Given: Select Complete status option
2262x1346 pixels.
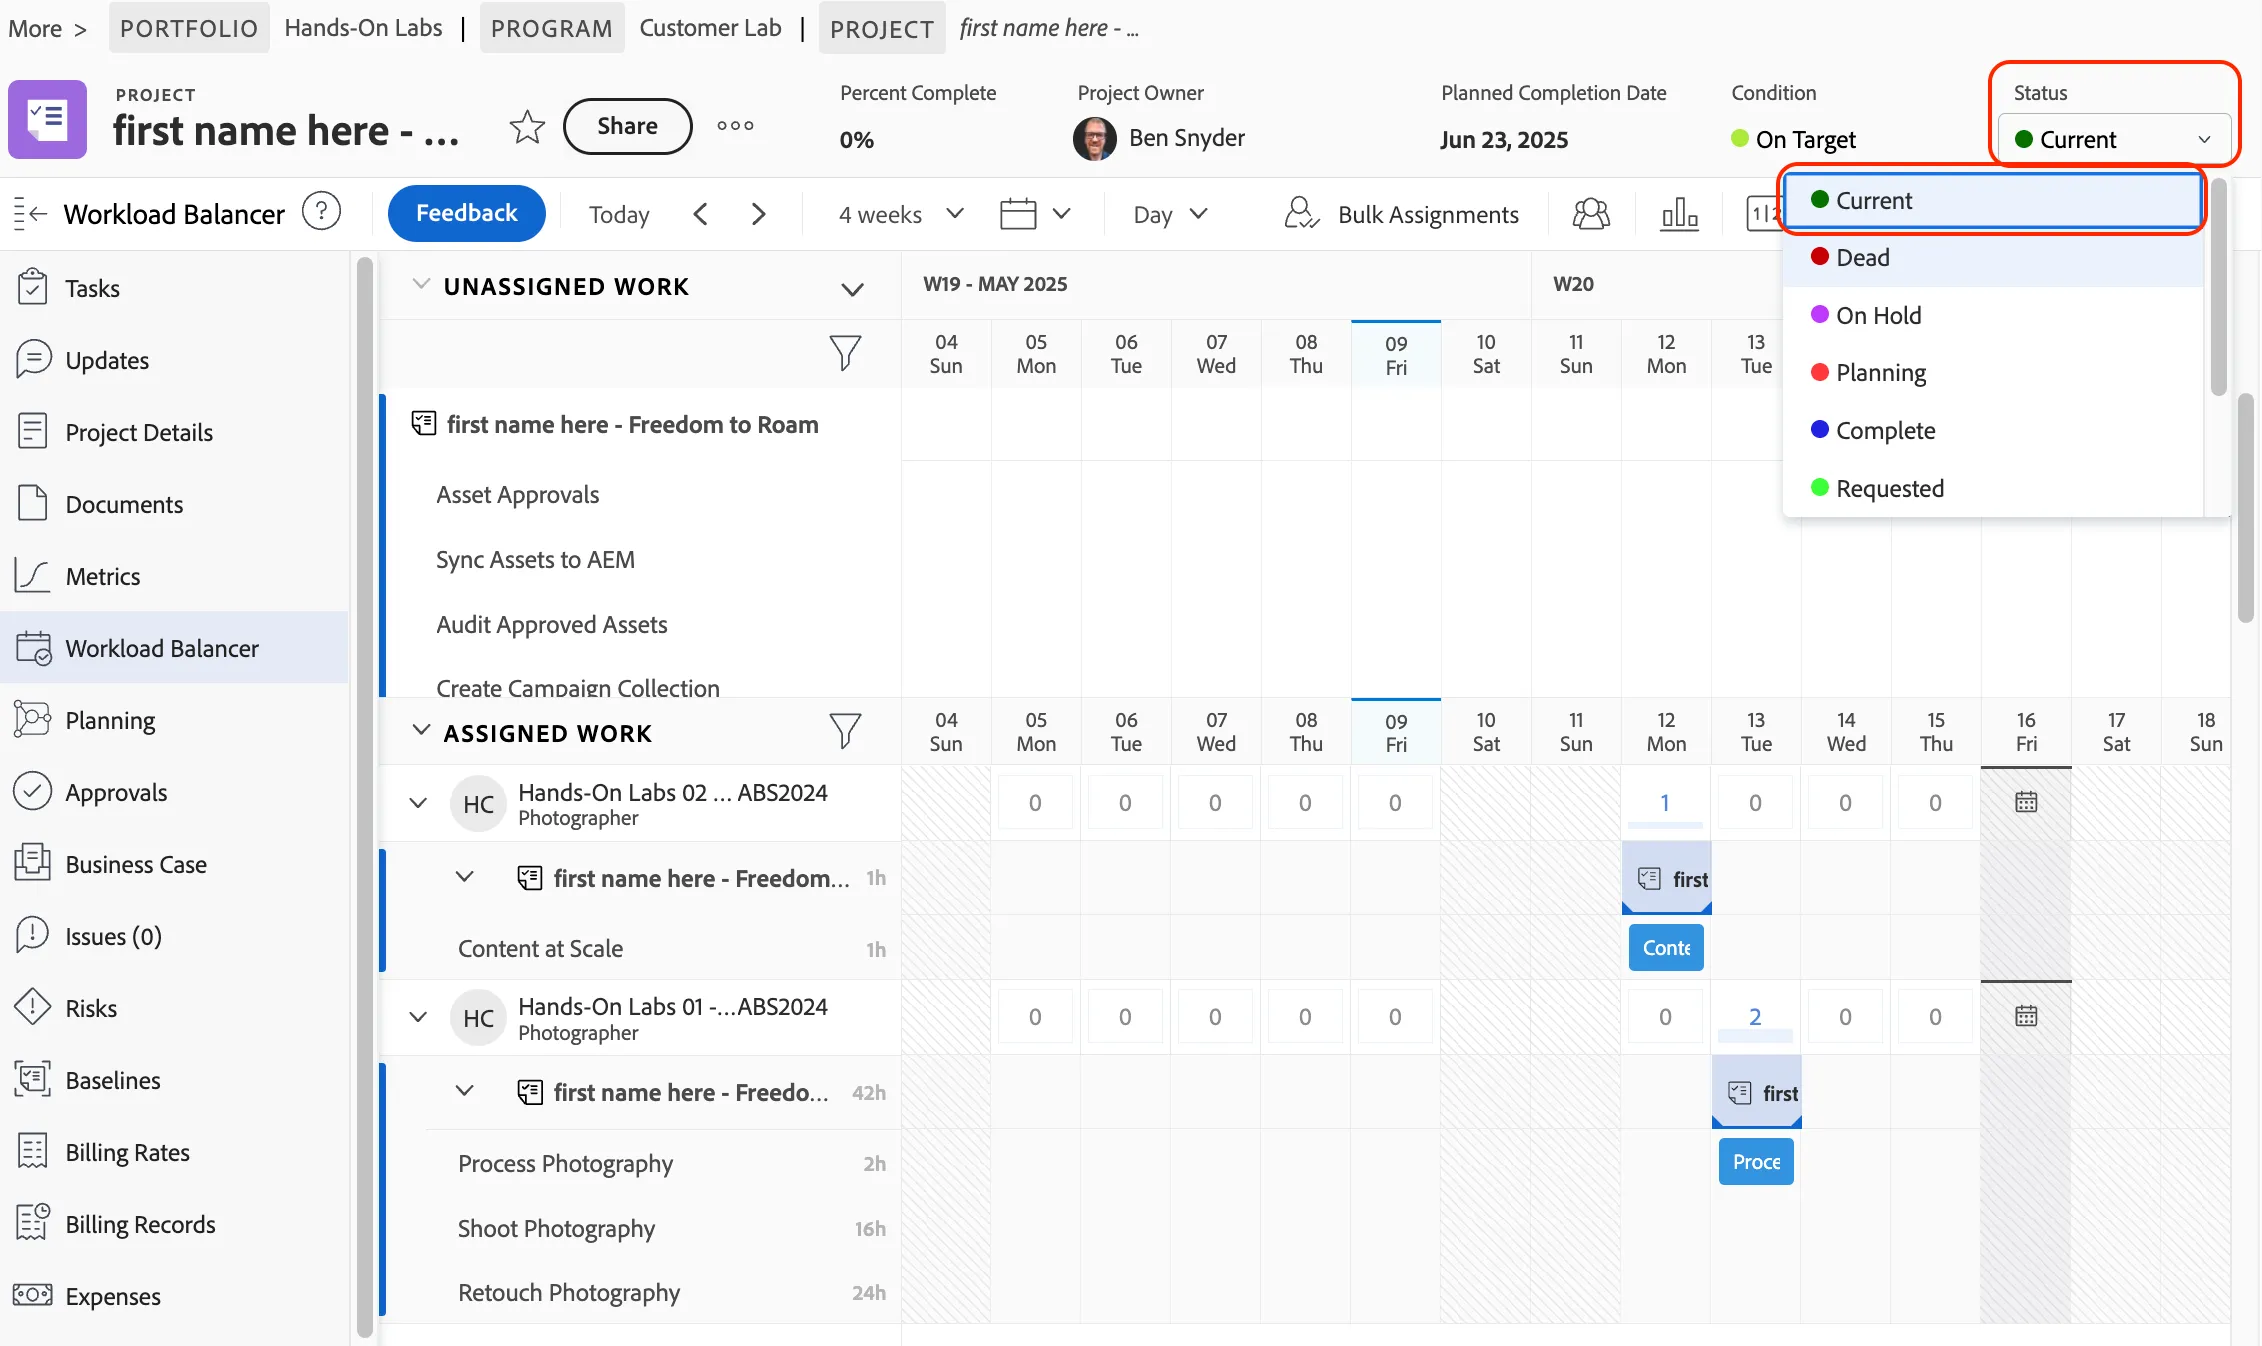Looking at the screenshot, I should [1993, 431].
